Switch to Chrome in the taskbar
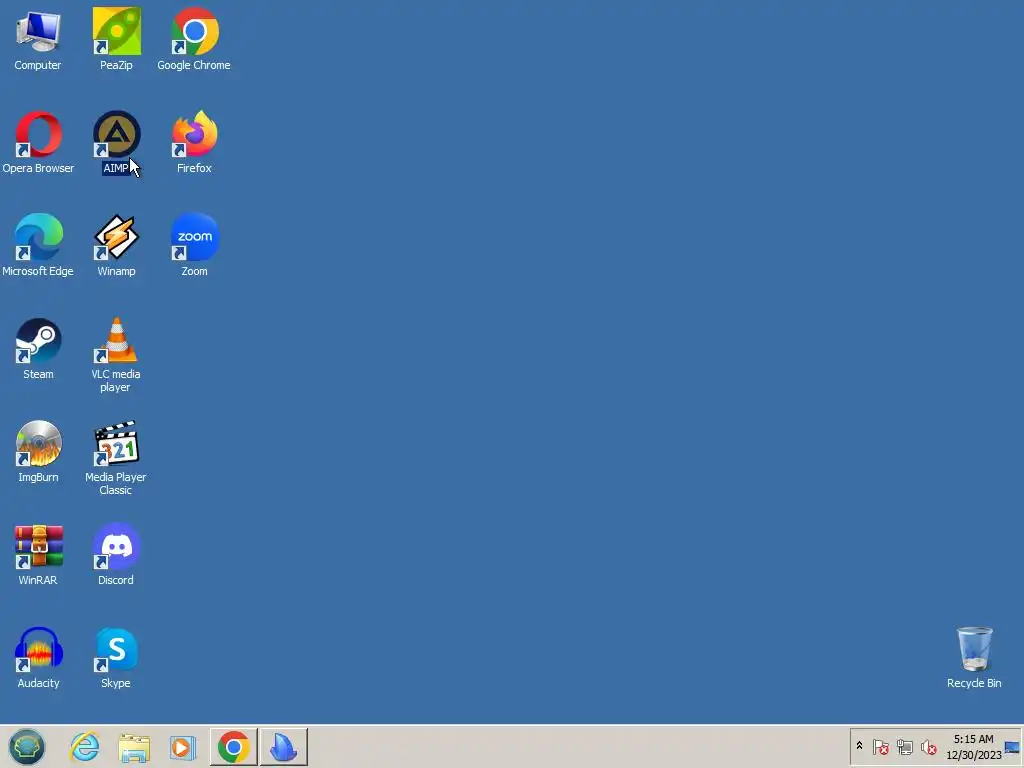 coord(233,746)
